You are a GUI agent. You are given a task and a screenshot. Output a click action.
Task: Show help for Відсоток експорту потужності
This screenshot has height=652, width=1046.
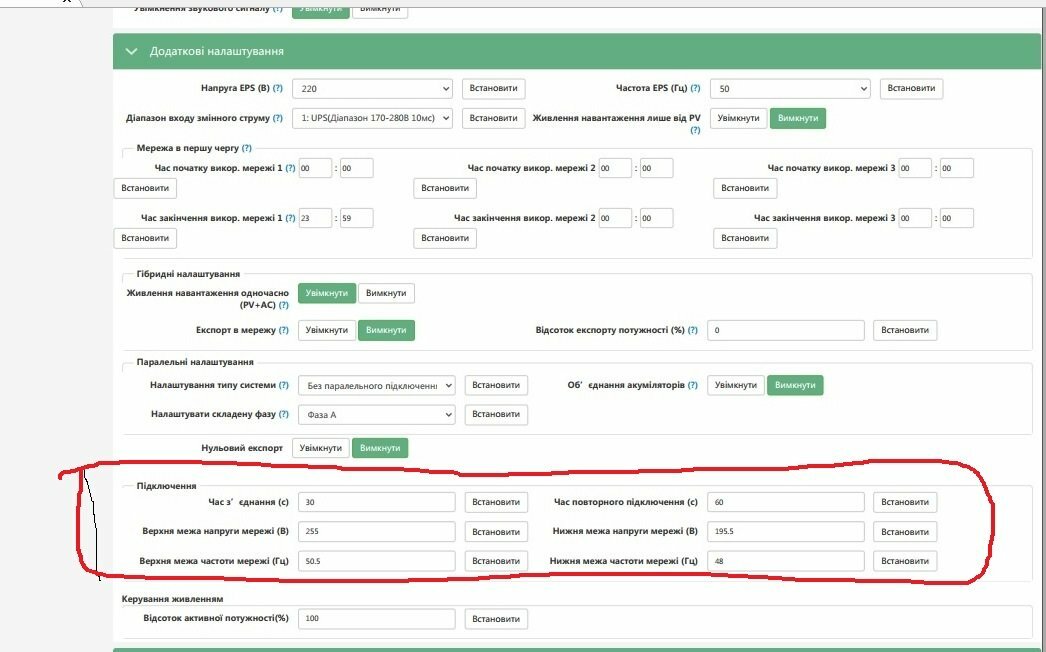coord(693,330)
